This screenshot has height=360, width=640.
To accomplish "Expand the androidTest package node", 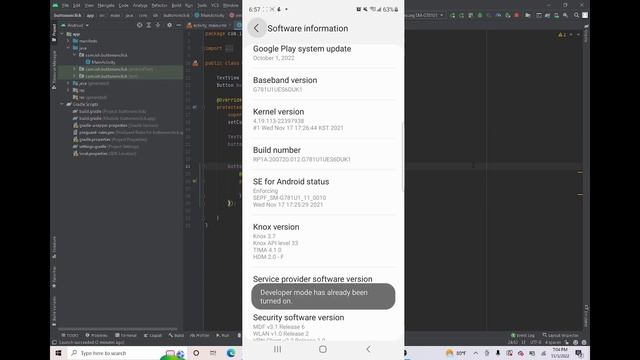I will [75, 69].
